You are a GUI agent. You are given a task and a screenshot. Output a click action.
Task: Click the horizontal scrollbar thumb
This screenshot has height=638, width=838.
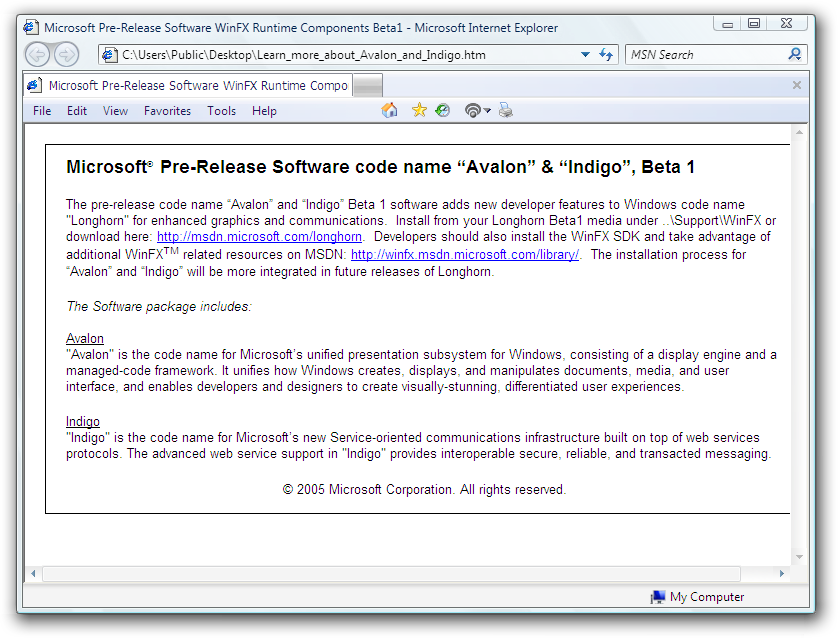coord(392,573)
